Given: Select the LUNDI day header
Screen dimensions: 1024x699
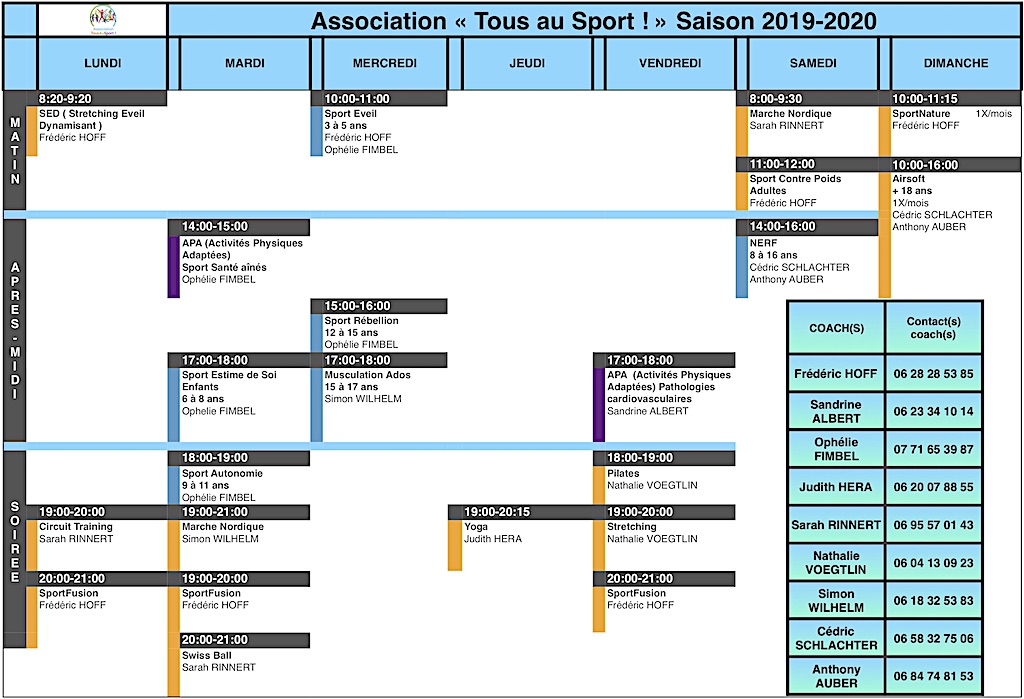Looking at the screenshot, I should pos(102,63).
